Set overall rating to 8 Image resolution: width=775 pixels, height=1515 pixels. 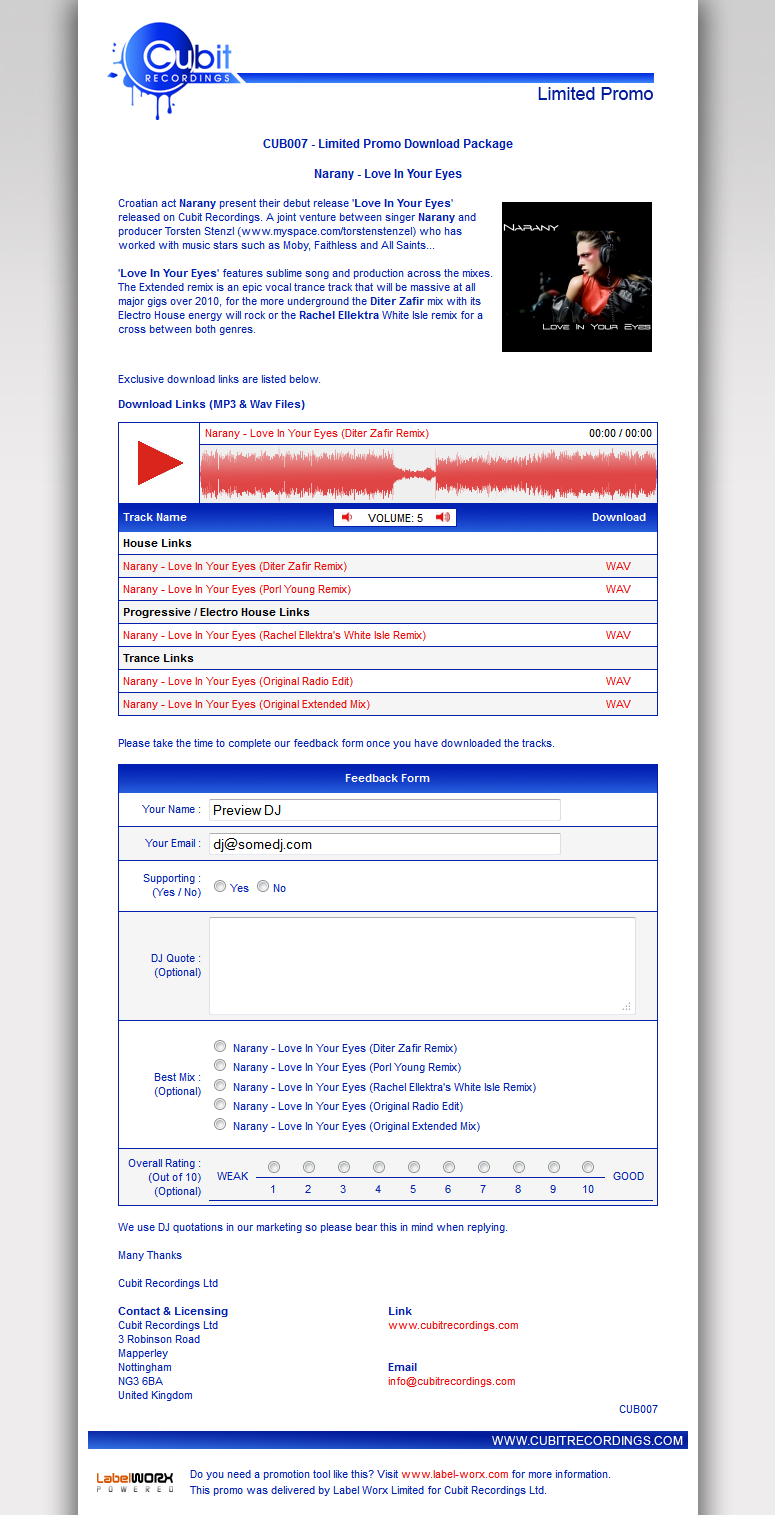click(519, 1167)
